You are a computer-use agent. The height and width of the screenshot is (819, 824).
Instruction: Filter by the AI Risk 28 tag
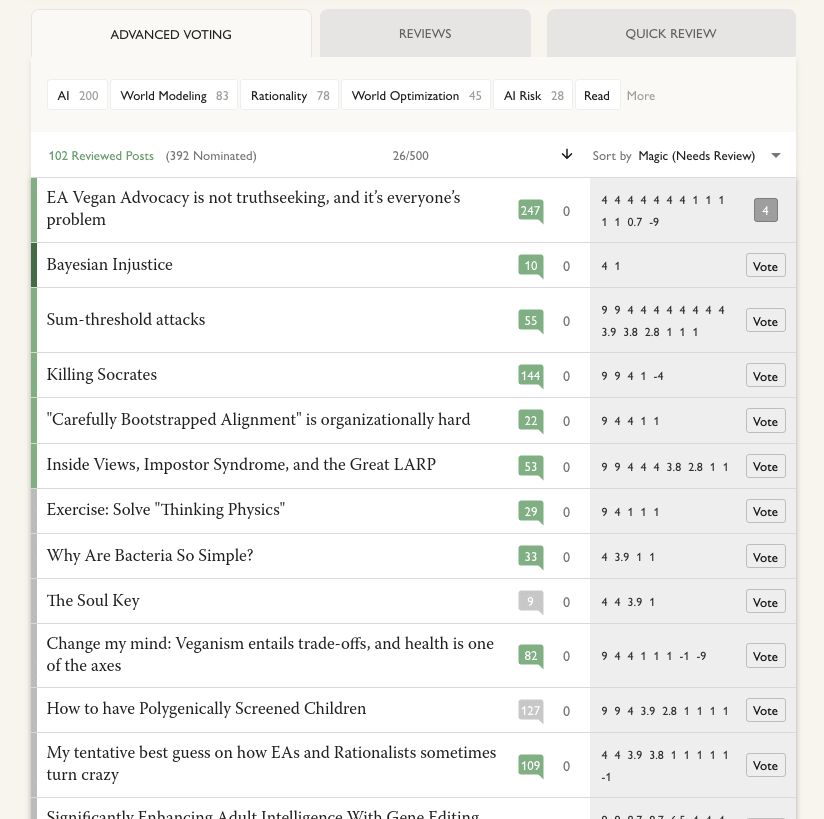point(533,96)
